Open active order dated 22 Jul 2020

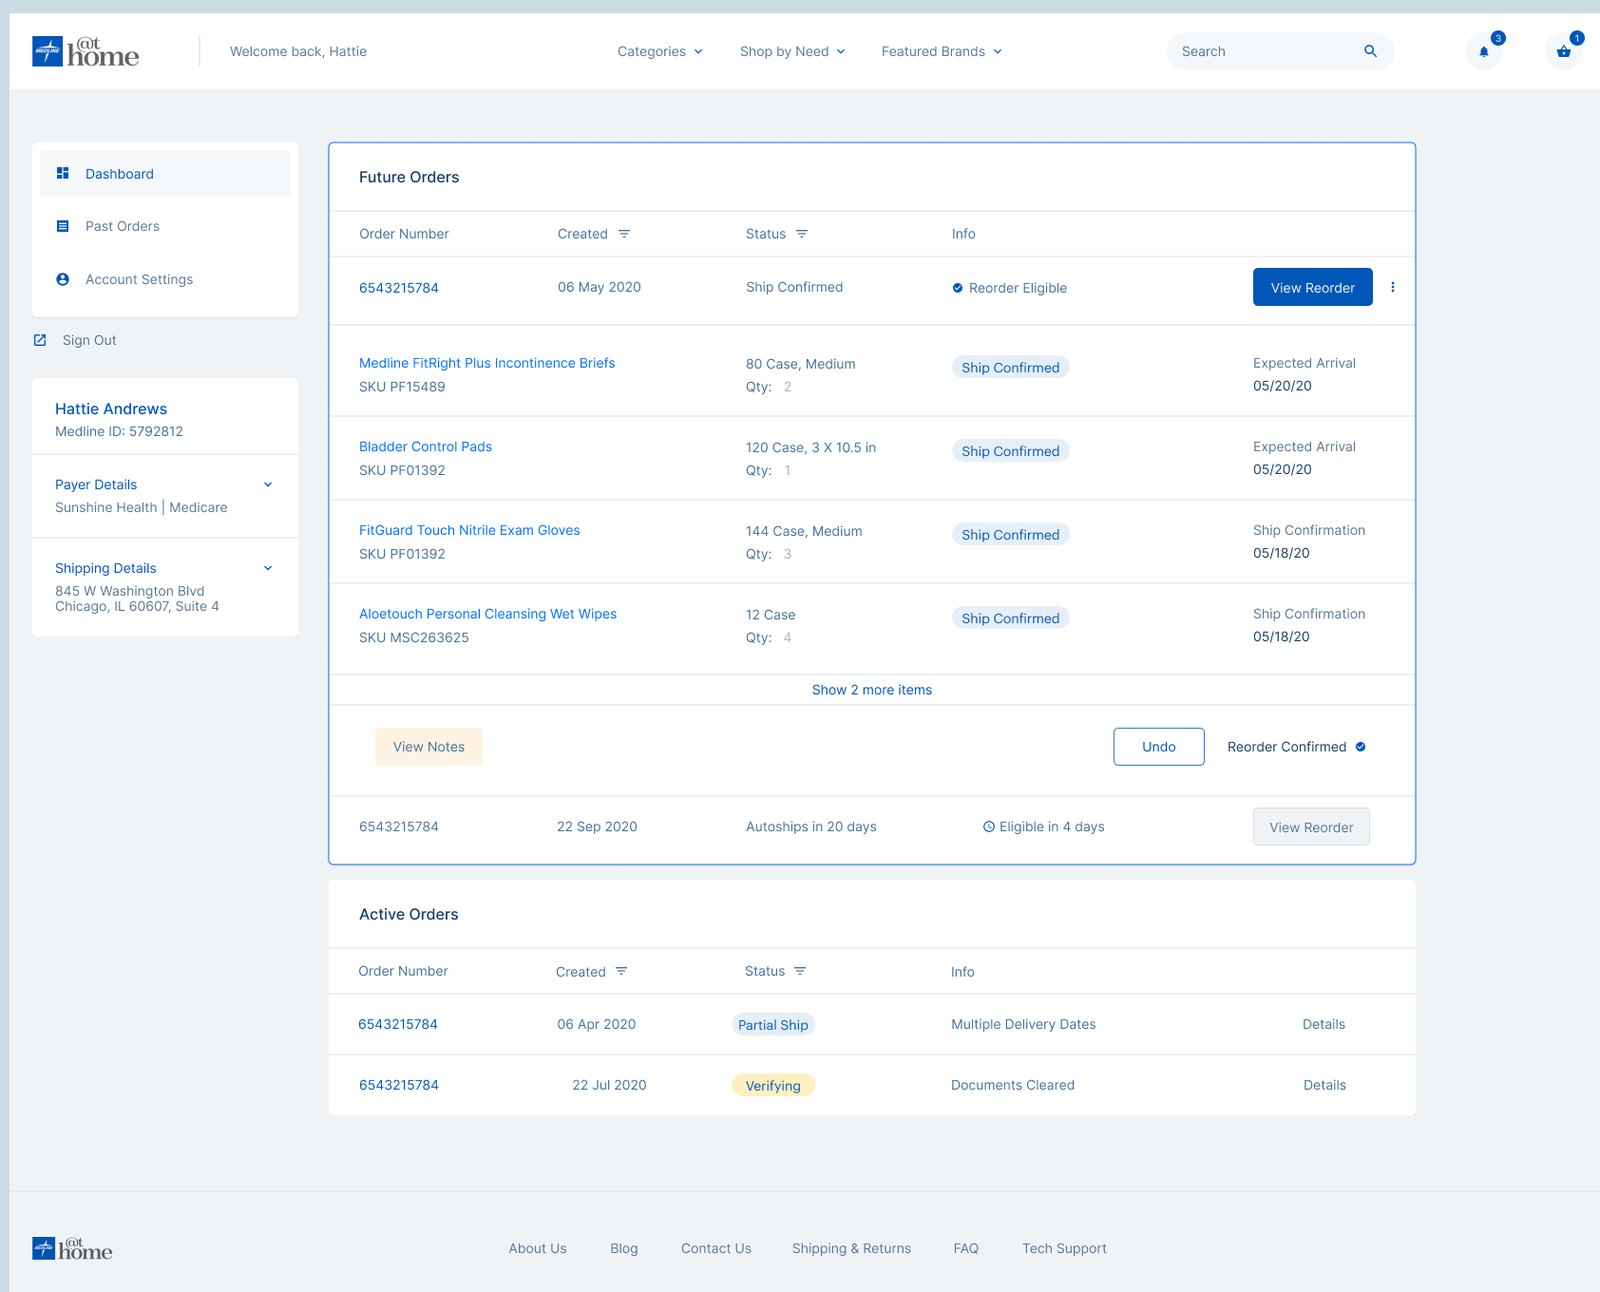coord(399,1085)
